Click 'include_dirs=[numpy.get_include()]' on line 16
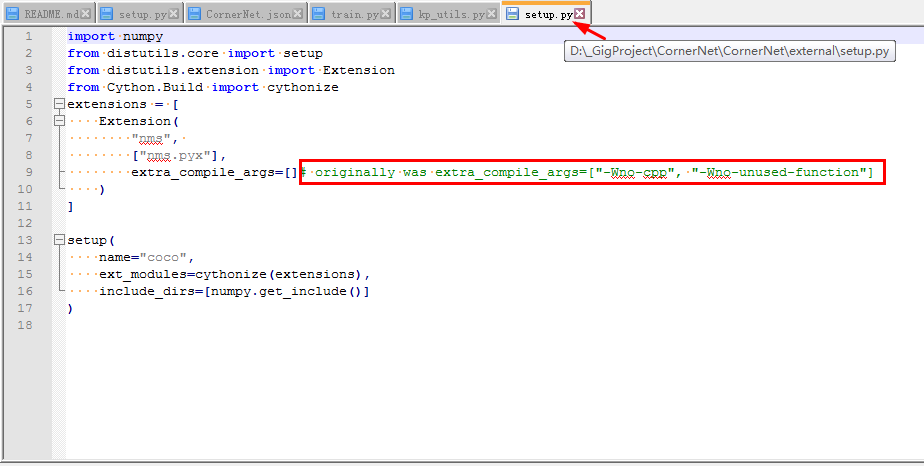The image size is (924, 466). [235, 292]
